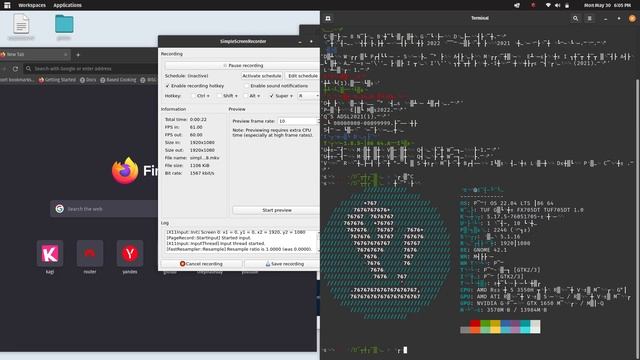Viewport: 640px width, 360px height.
Task: Reload the page in Firefox
Action: click(x=15, y=69)
